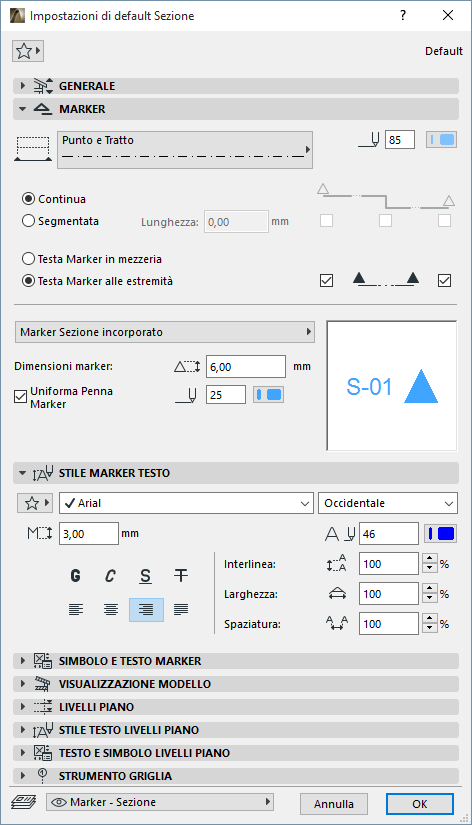
Task: Click the marker pen icon beside 25
Action: point(186,395)
